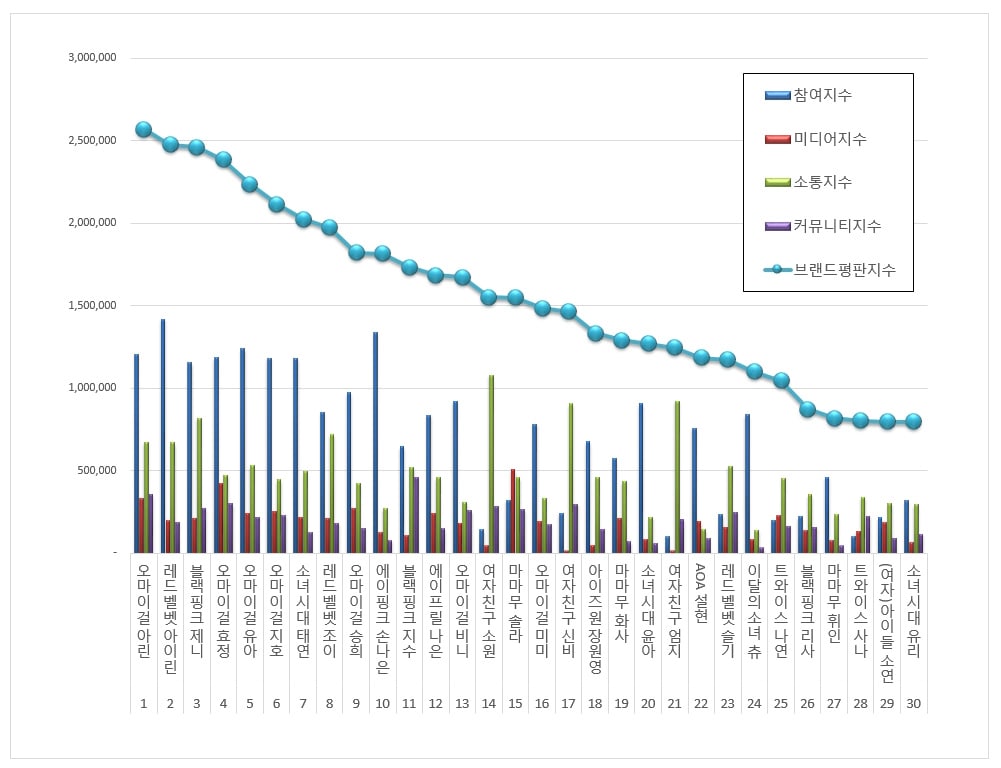Image resolution: width=1001 pixels, height=768 pixels.
Task: Select the AOA 설현 axis label
Action: pos(701,593)
